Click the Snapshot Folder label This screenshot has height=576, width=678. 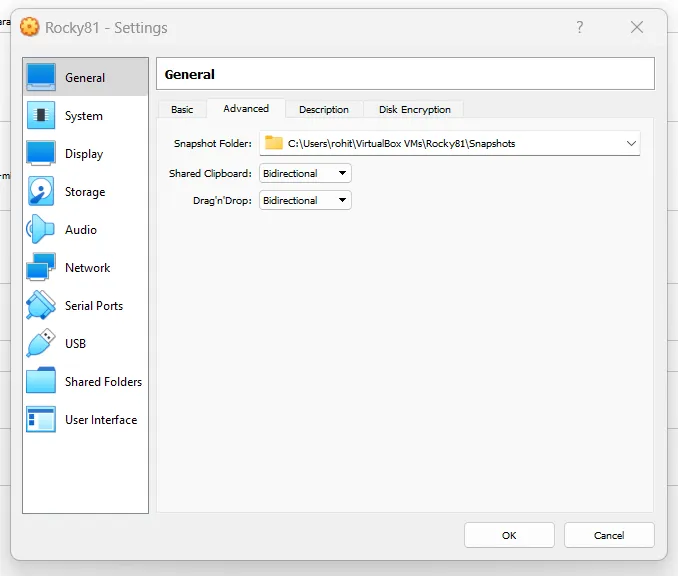[x=213, y=144]
